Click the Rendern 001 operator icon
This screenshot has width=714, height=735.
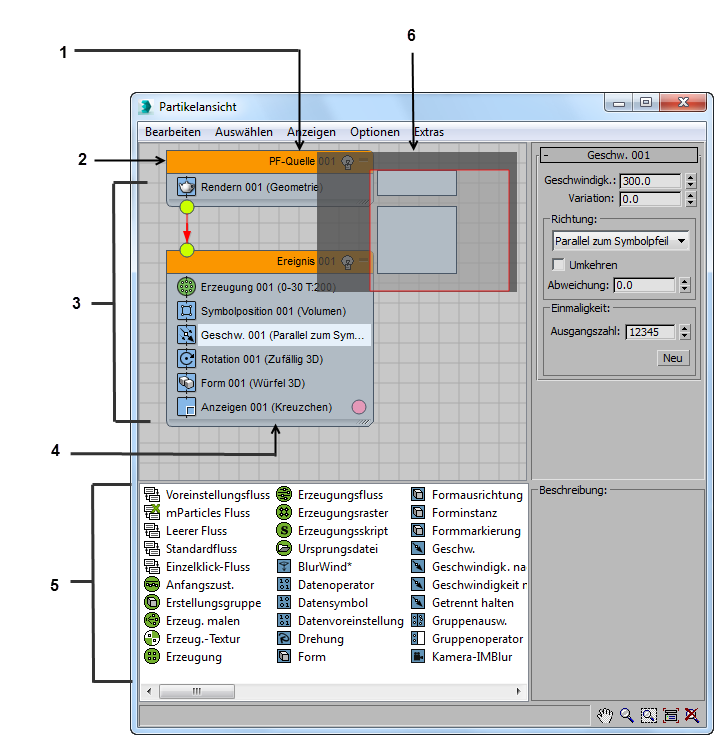point(186,187)
